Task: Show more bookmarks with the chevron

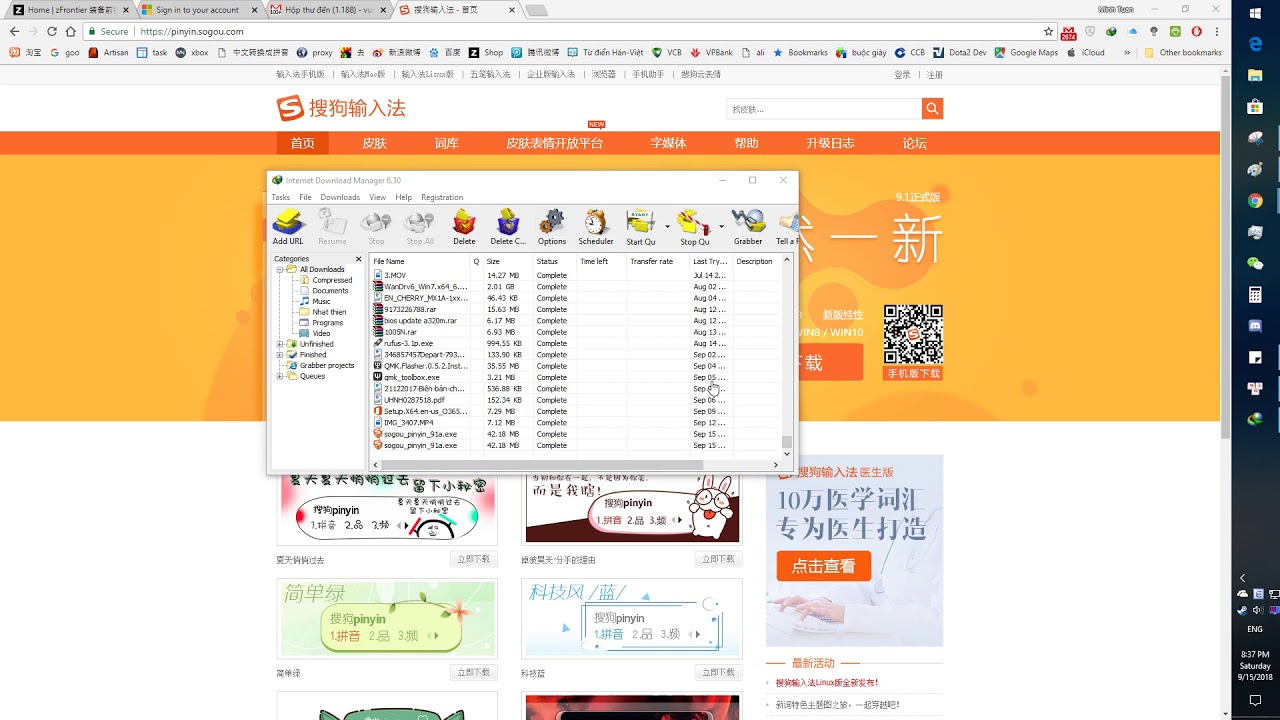Action: pyautogui.click(x=1127, y=52)
